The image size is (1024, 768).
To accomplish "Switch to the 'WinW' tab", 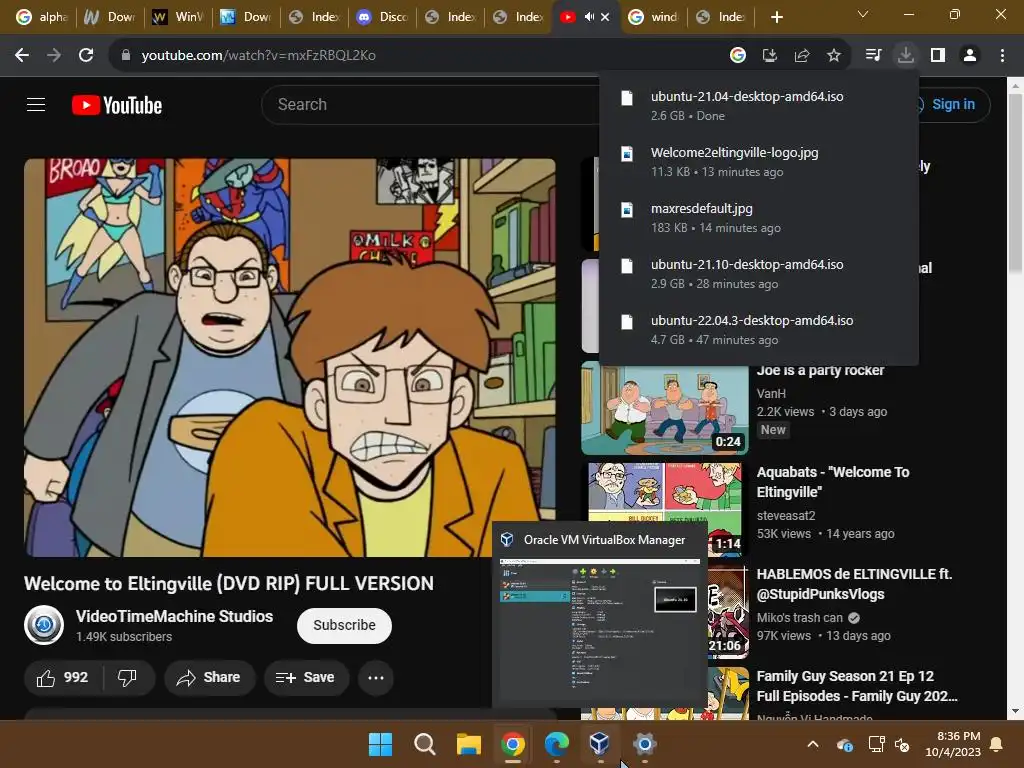I will pyautogui.click(x=178, y=17).
